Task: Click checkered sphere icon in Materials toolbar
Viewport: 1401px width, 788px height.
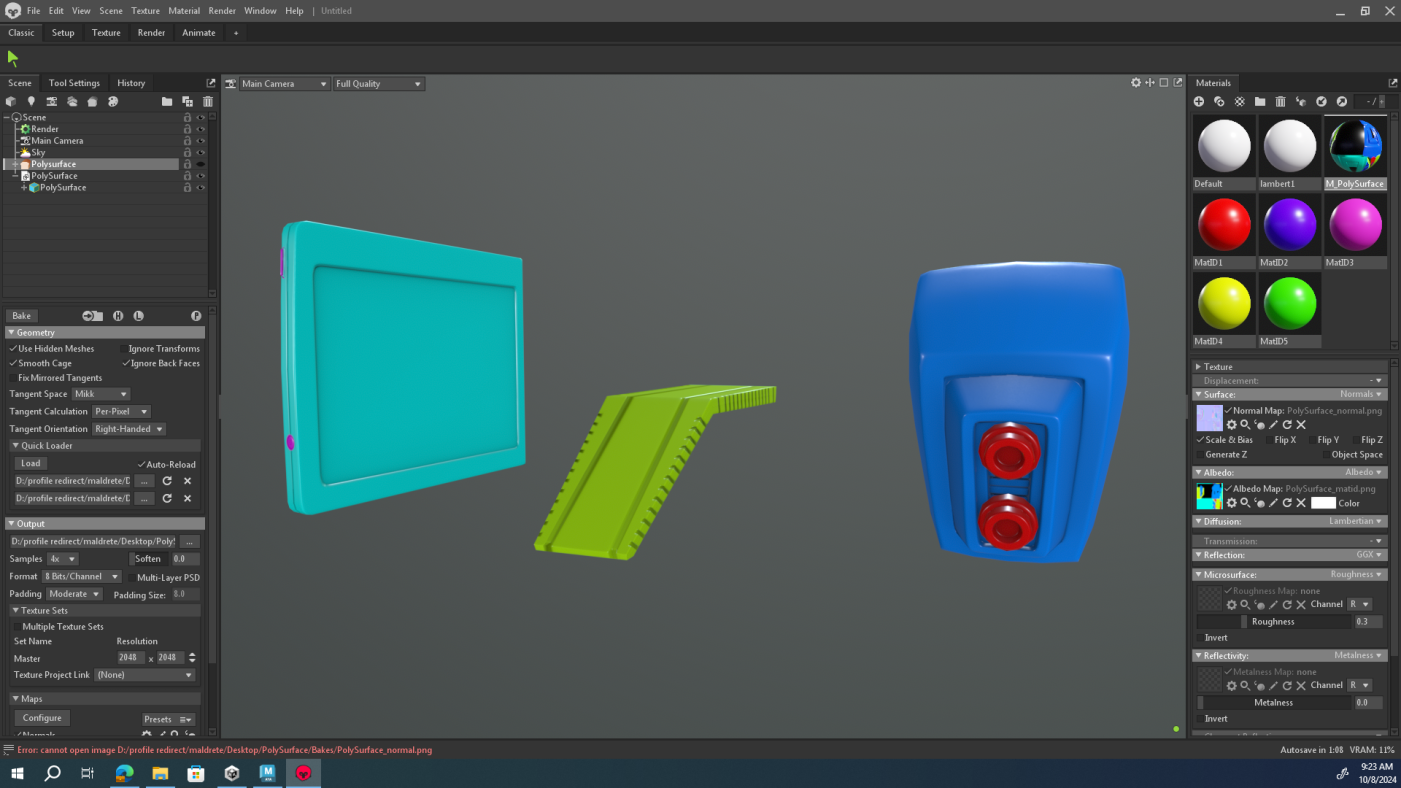Action: (x=1240, y=101)
